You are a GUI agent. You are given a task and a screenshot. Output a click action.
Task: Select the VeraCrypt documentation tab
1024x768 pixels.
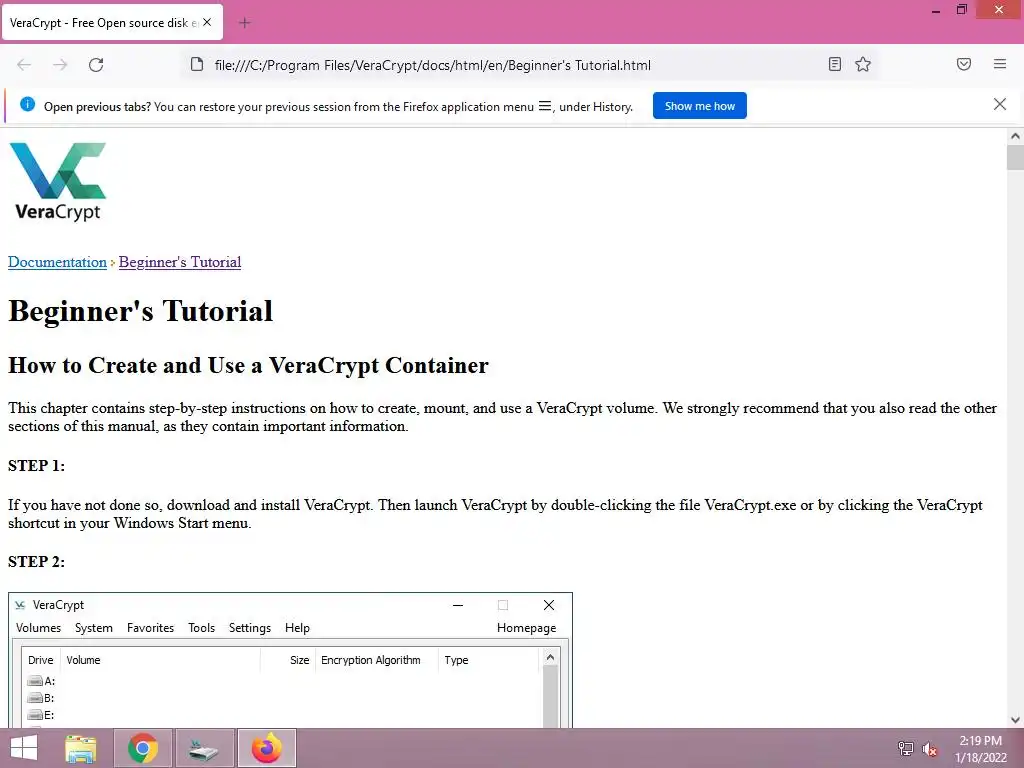112,22
